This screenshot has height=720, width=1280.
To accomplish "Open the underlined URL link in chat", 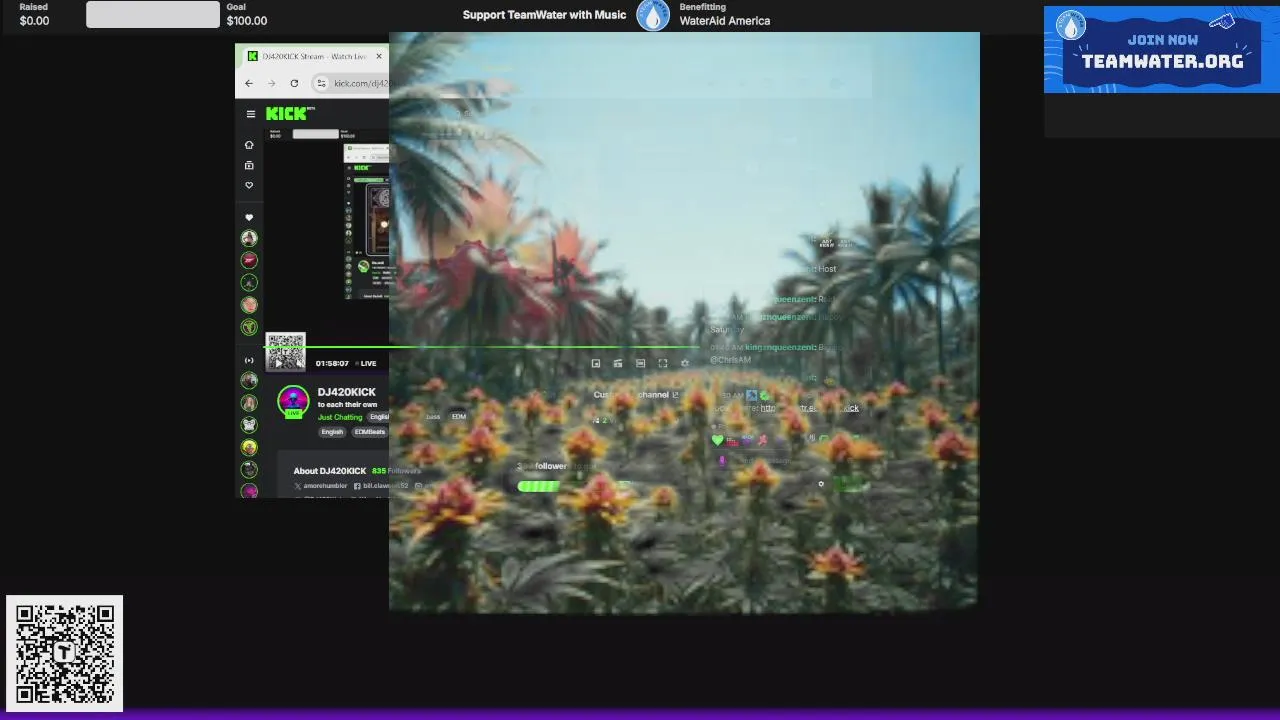I will click(x=809, y=408).
